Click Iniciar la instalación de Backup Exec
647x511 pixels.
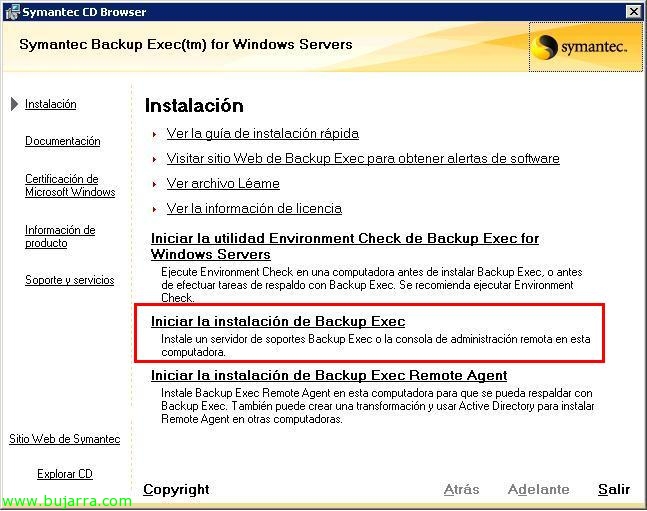point(278,322)
